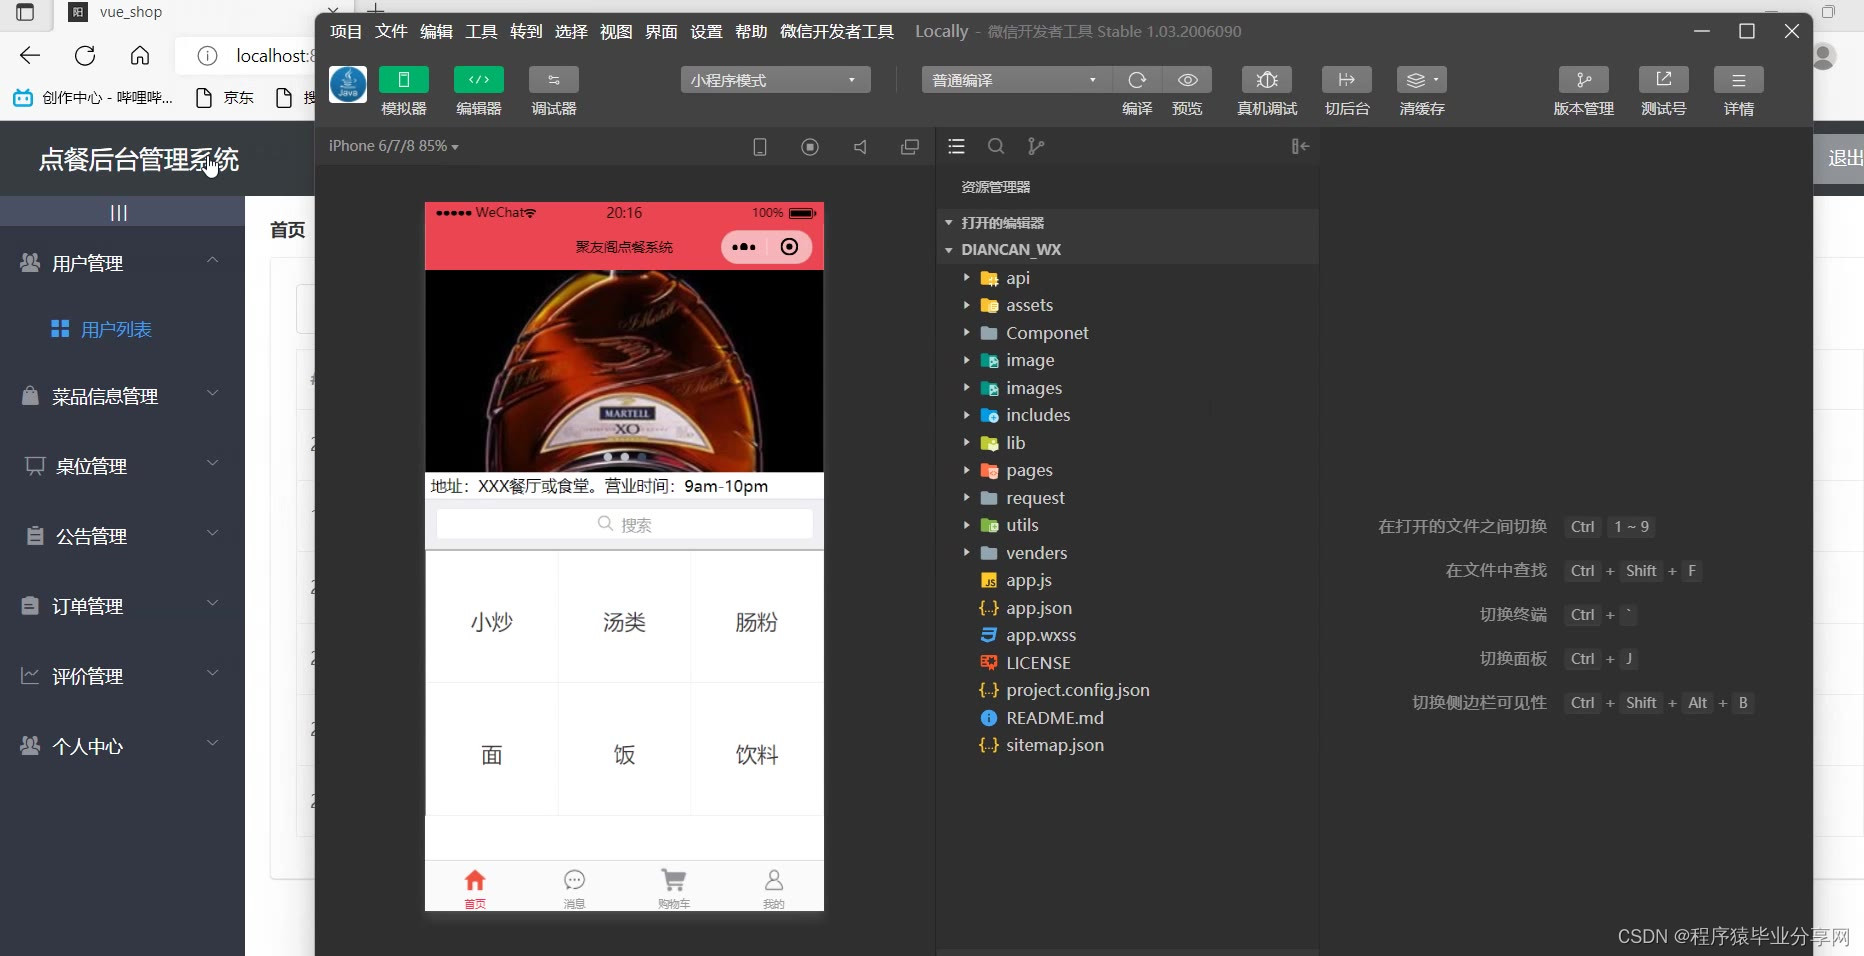The image size is (1864, 956).
Task: Expand 订单管理 in admin sidebar
Action: (x=122, y=606)
